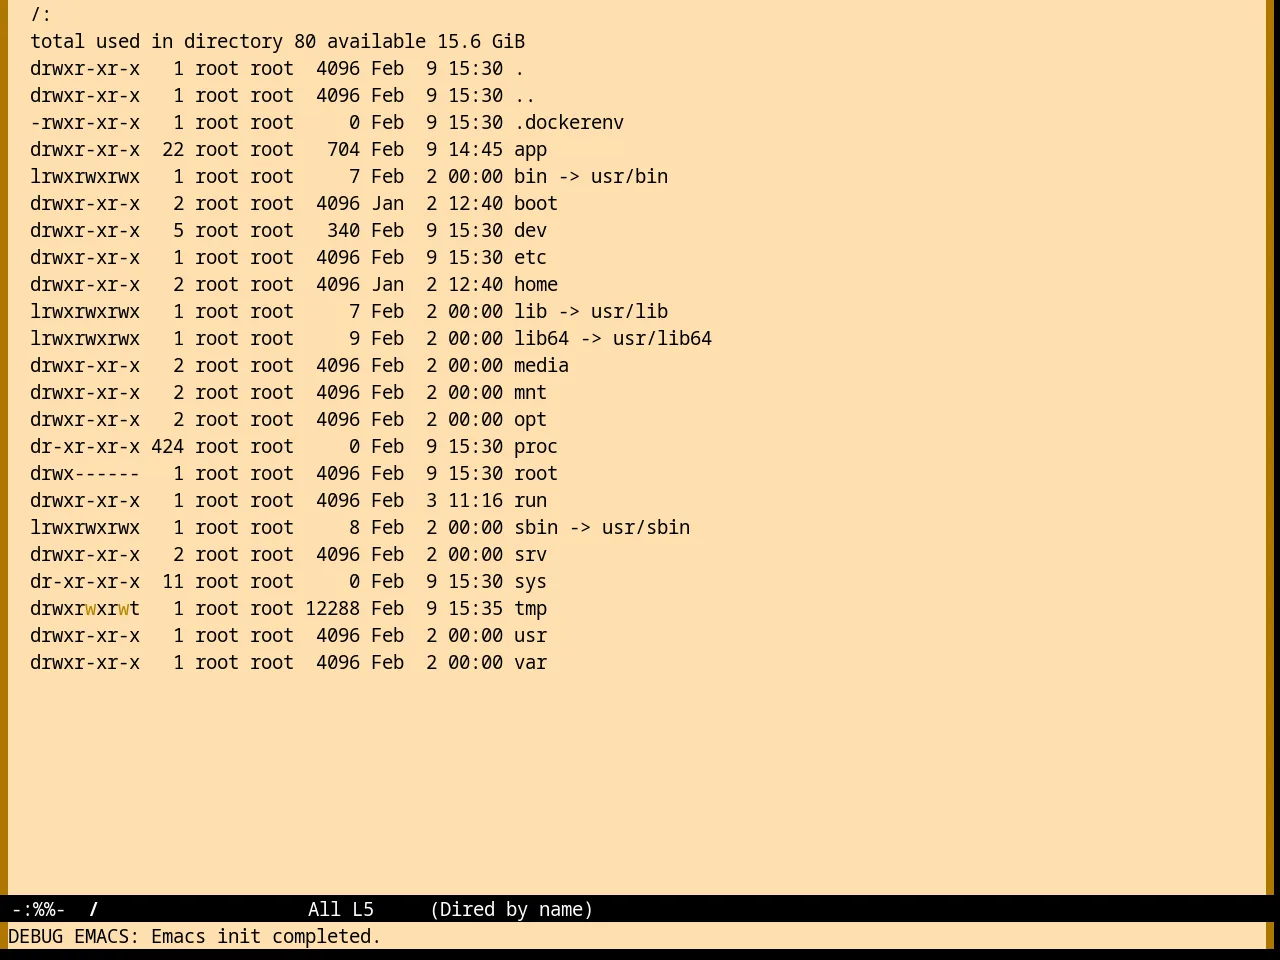Select the sys directory

530,581
